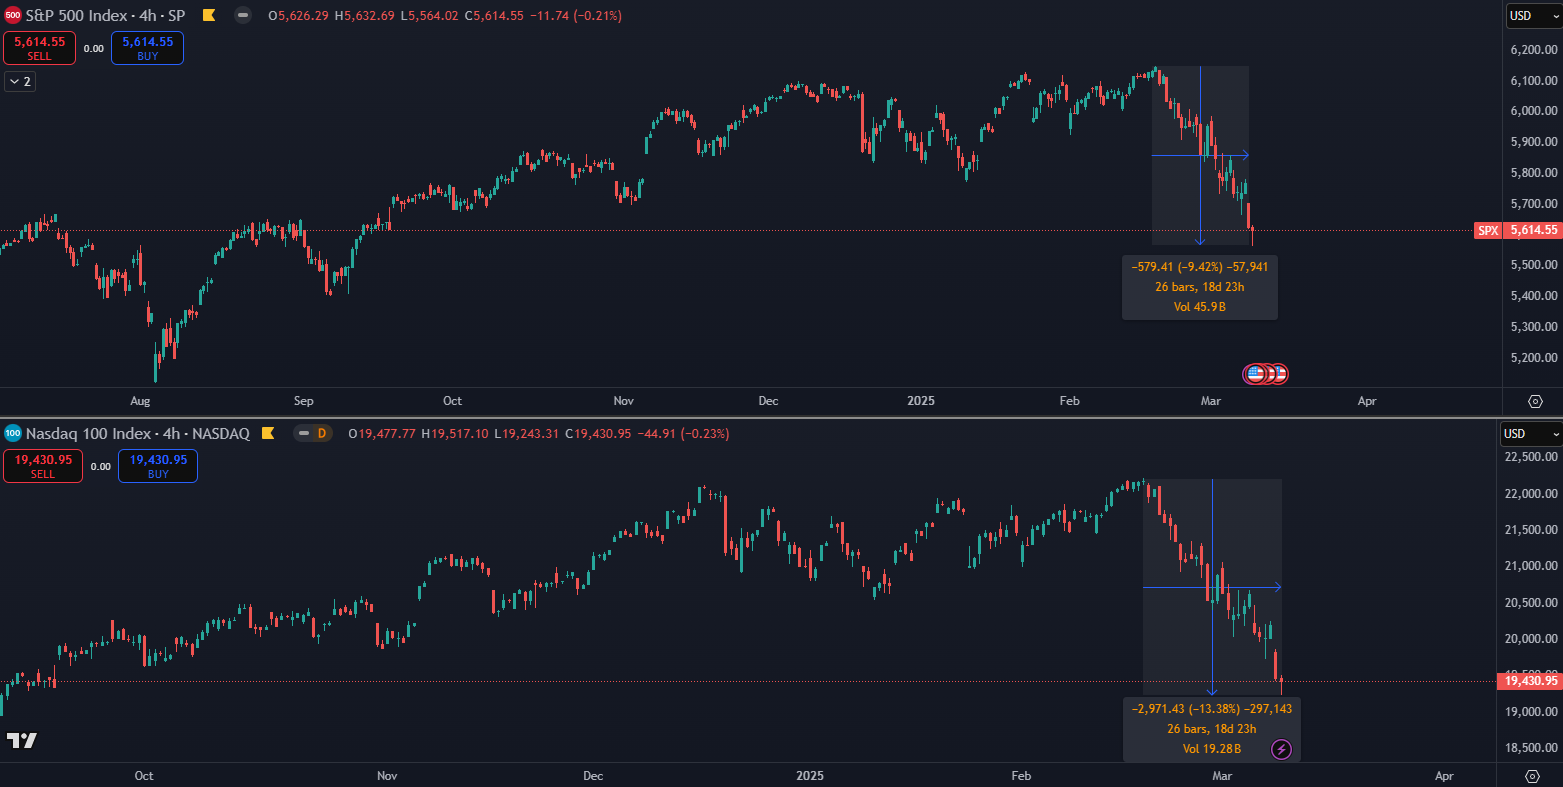Expand the collapsed indicators legend showing 2

tap(20, 82)
